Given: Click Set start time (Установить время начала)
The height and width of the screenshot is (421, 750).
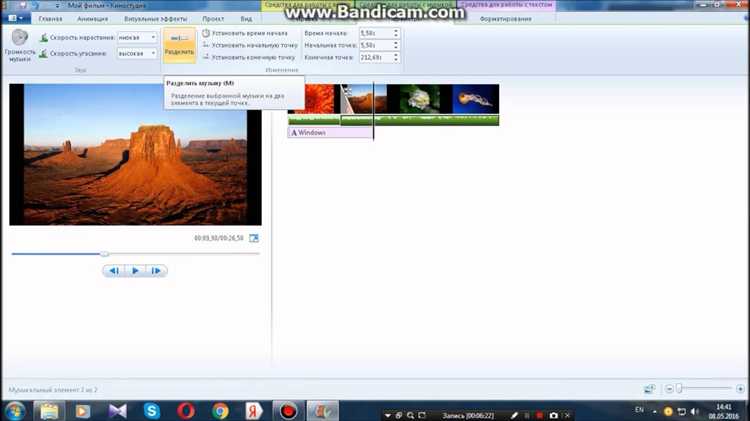Looking at the screenshot, I should click(x=245, y=33).
